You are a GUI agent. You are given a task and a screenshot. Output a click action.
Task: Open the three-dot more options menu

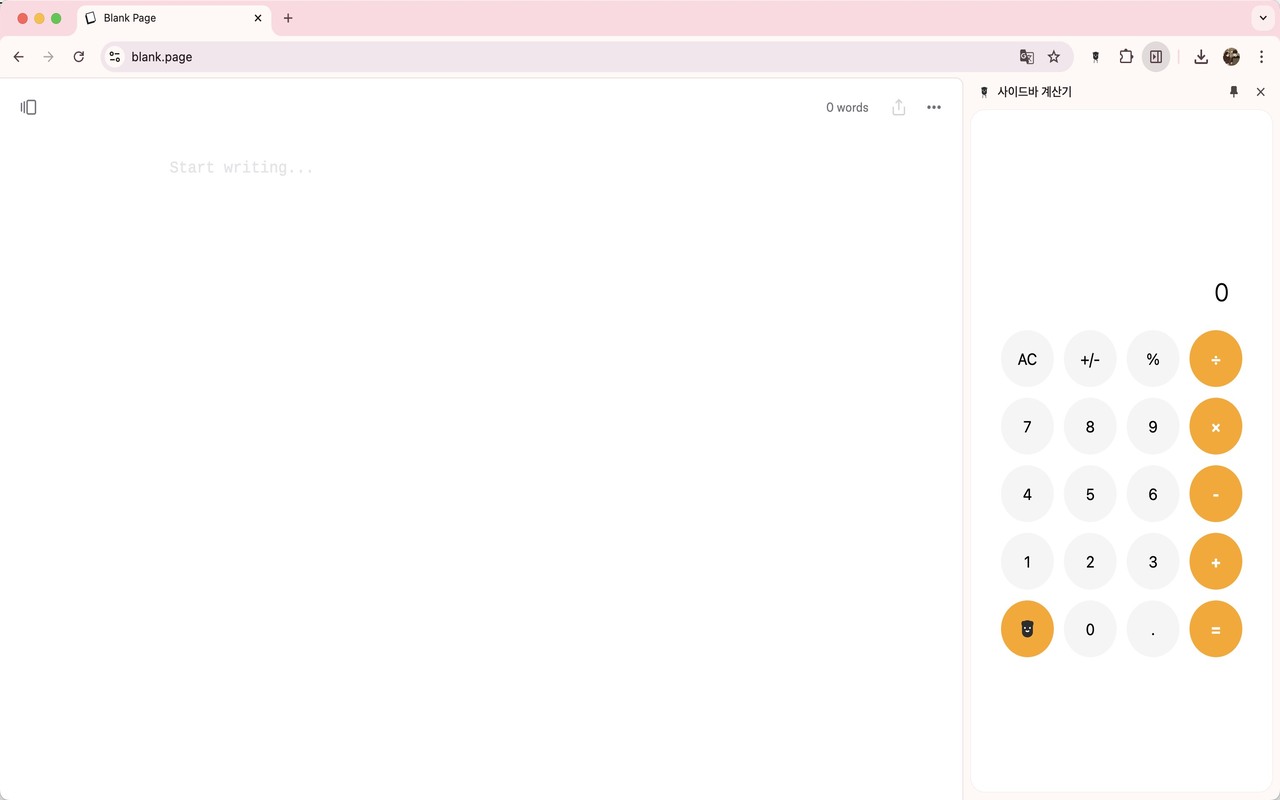pyautogui.click(x=934, y=107)
